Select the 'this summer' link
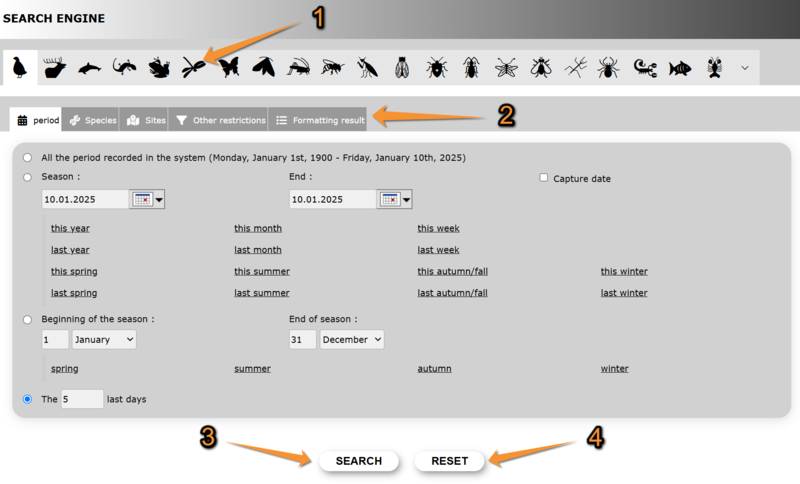Image resolution: width=800 pixels, height=484 pixels. pyautogui.click(x=262, y=271)
